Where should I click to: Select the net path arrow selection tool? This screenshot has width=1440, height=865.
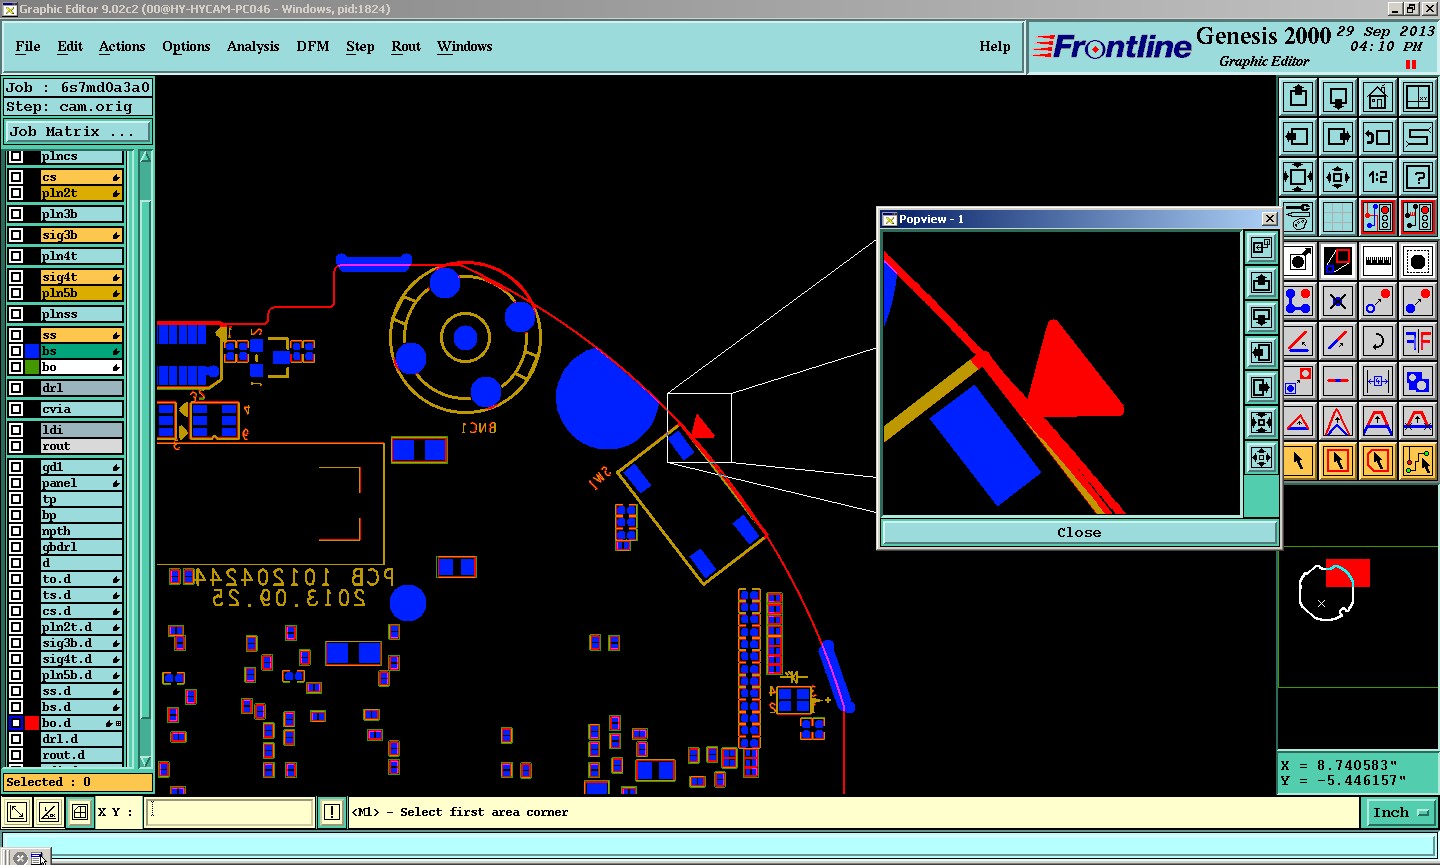coord(1418,461)
